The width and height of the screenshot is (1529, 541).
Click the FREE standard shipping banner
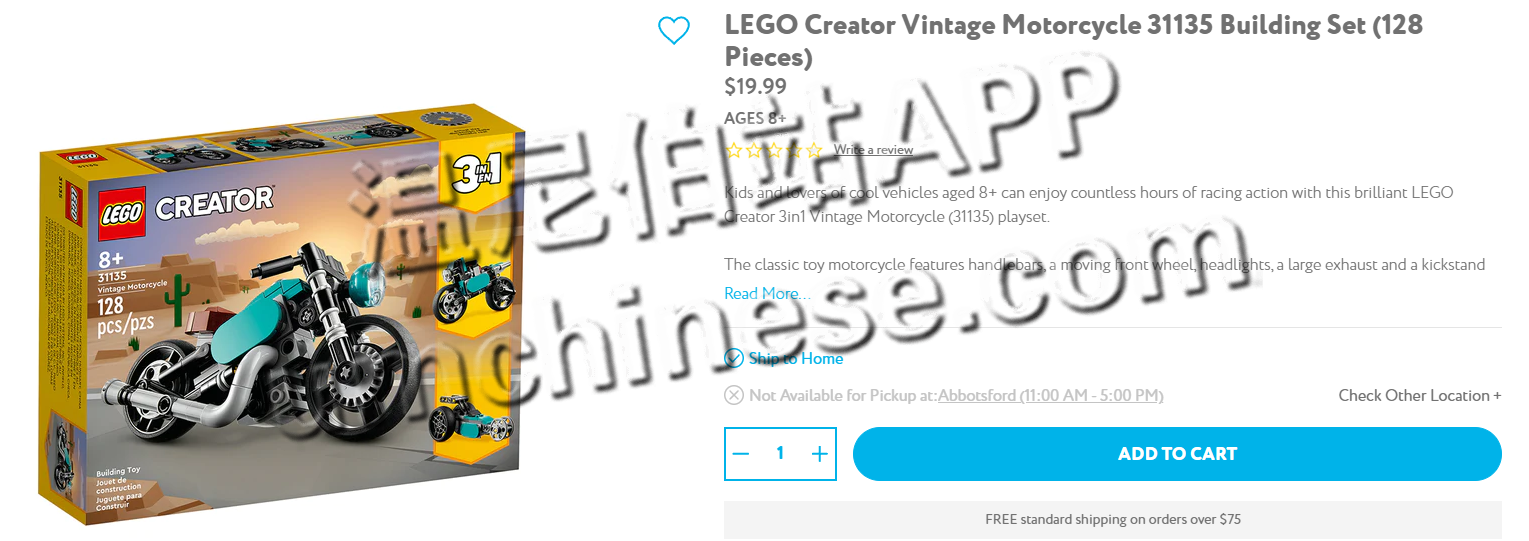coord(1113,519)
